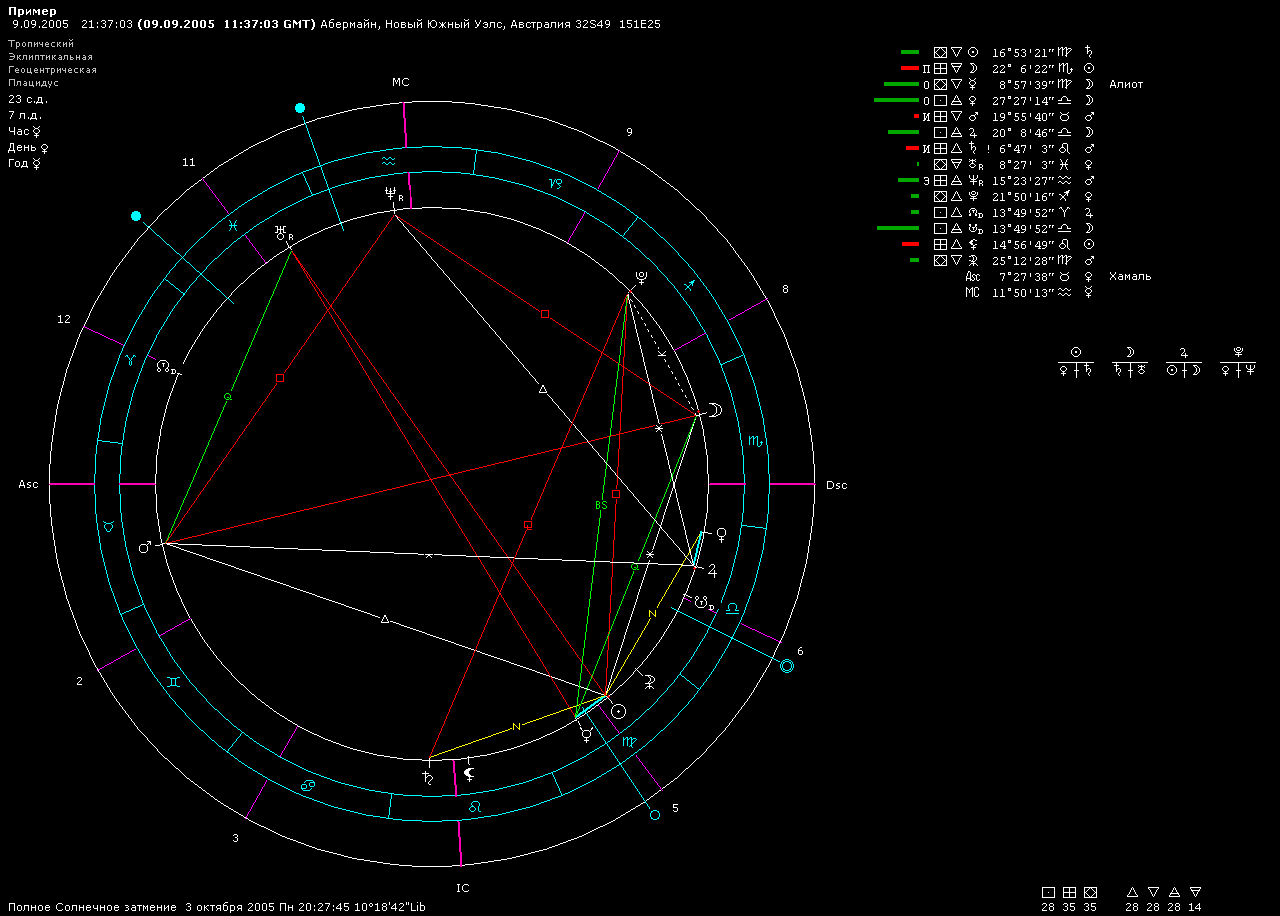Click the Venus glyph in the chart wheel
This screenshot has width=1280, height=916.
[720, 535]
